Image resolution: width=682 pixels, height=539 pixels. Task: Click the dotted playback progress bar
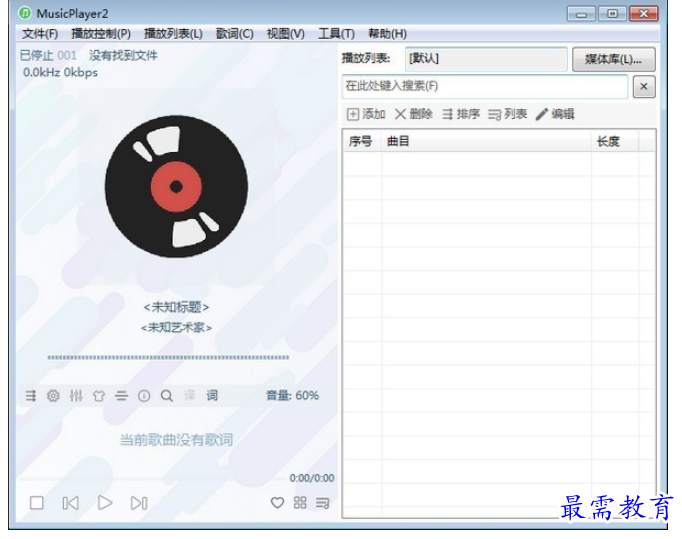pos(168,358)
